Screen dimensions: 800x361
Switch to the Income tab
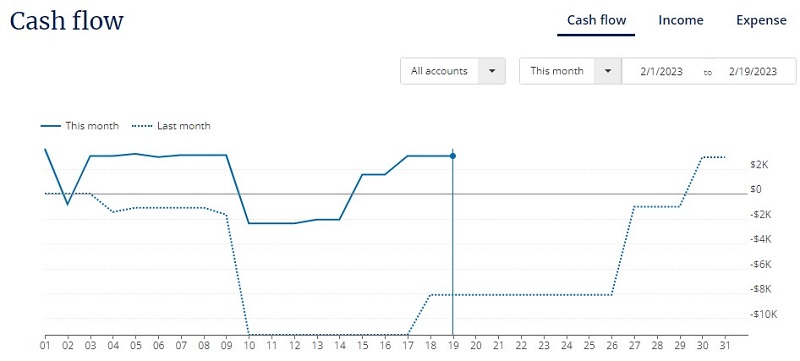point(681,20)
